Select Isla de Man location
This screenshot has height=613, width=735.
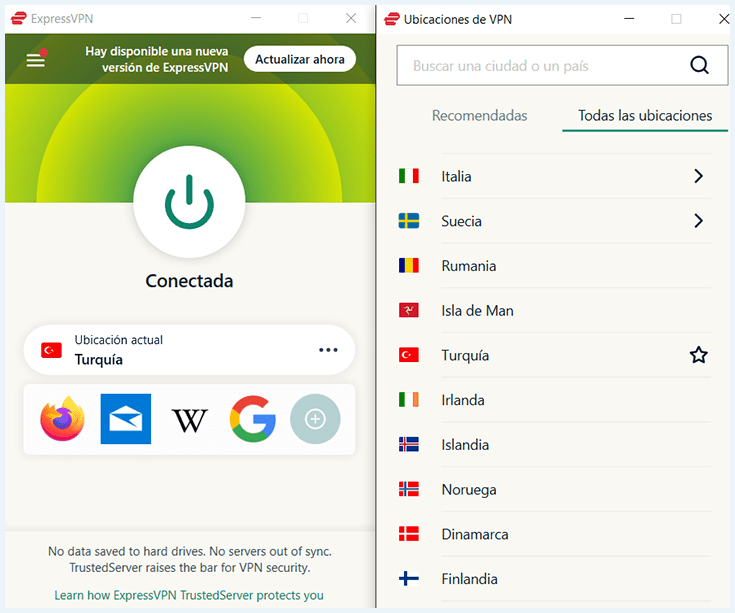tap(554, 310)
